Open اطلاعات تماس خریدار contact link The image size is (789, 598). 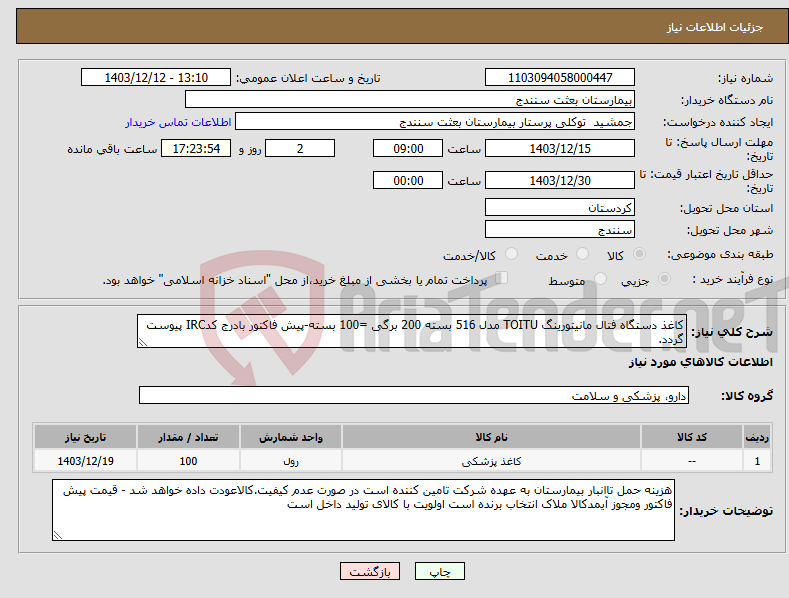click(x=178, y=122)
